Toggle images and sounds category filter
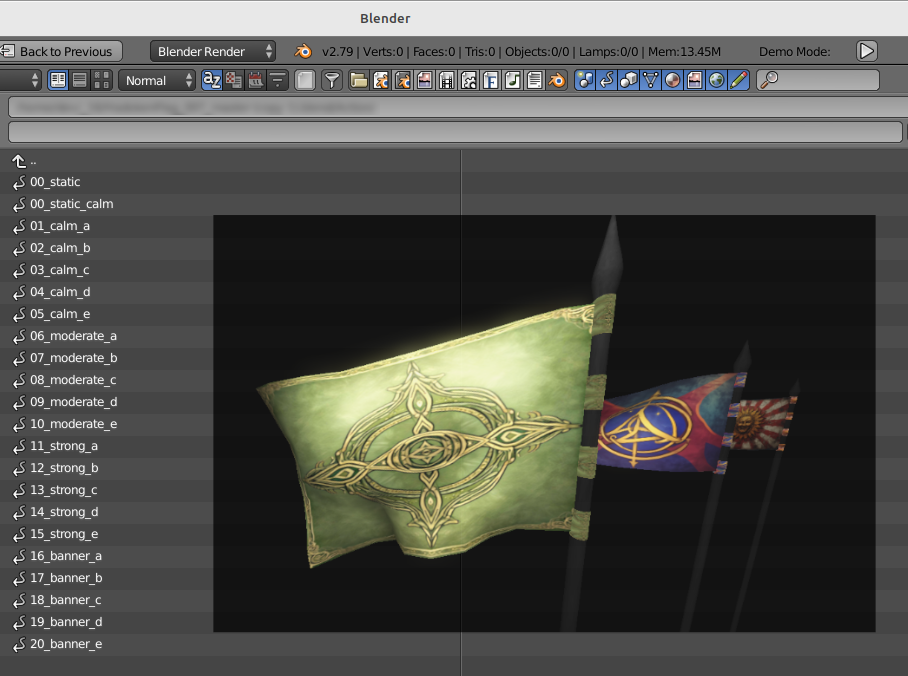 694,80
